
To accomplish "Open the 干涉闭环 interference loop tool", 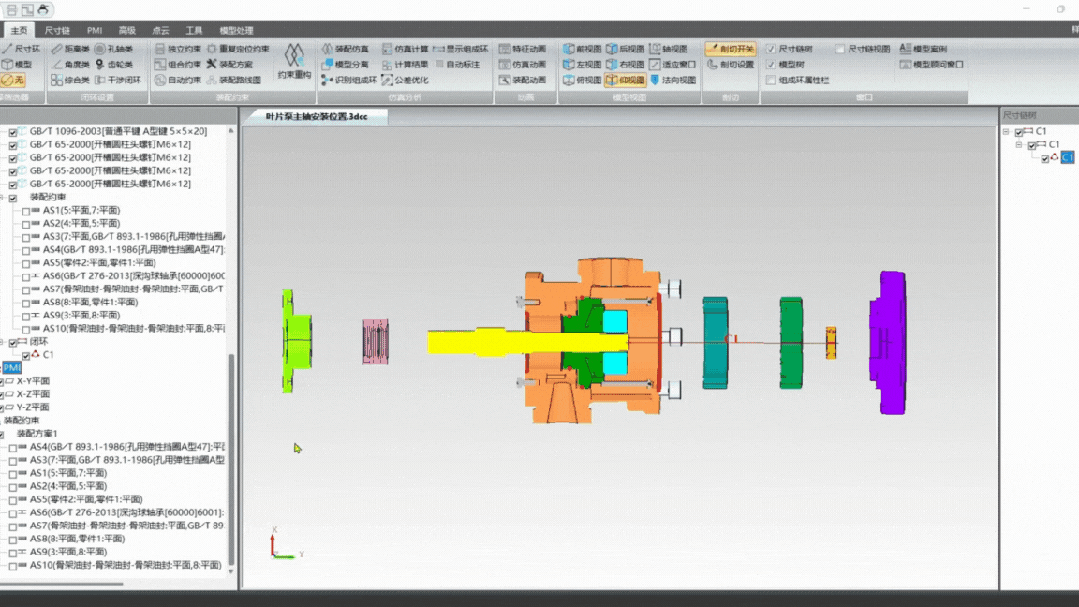I will [x=118, y=80].
